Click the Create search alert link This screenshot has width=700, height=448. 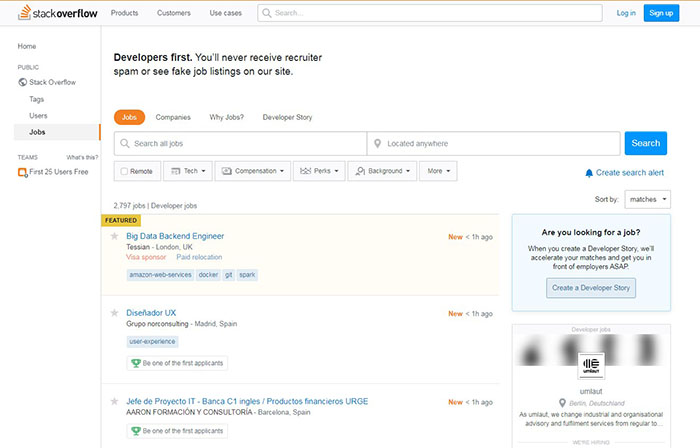pyautogui.click(x=630, y=173)
